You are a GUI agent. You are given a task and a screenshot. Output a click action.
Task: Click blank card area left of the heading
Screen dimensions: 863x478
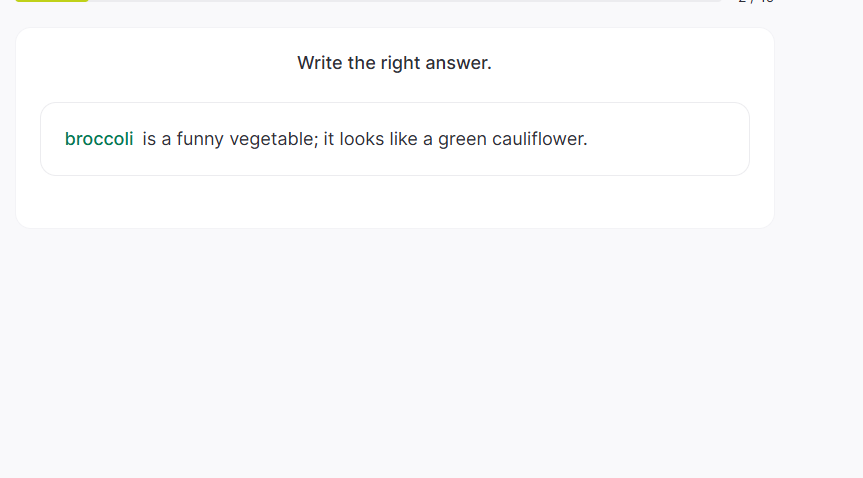pos(150,63)
